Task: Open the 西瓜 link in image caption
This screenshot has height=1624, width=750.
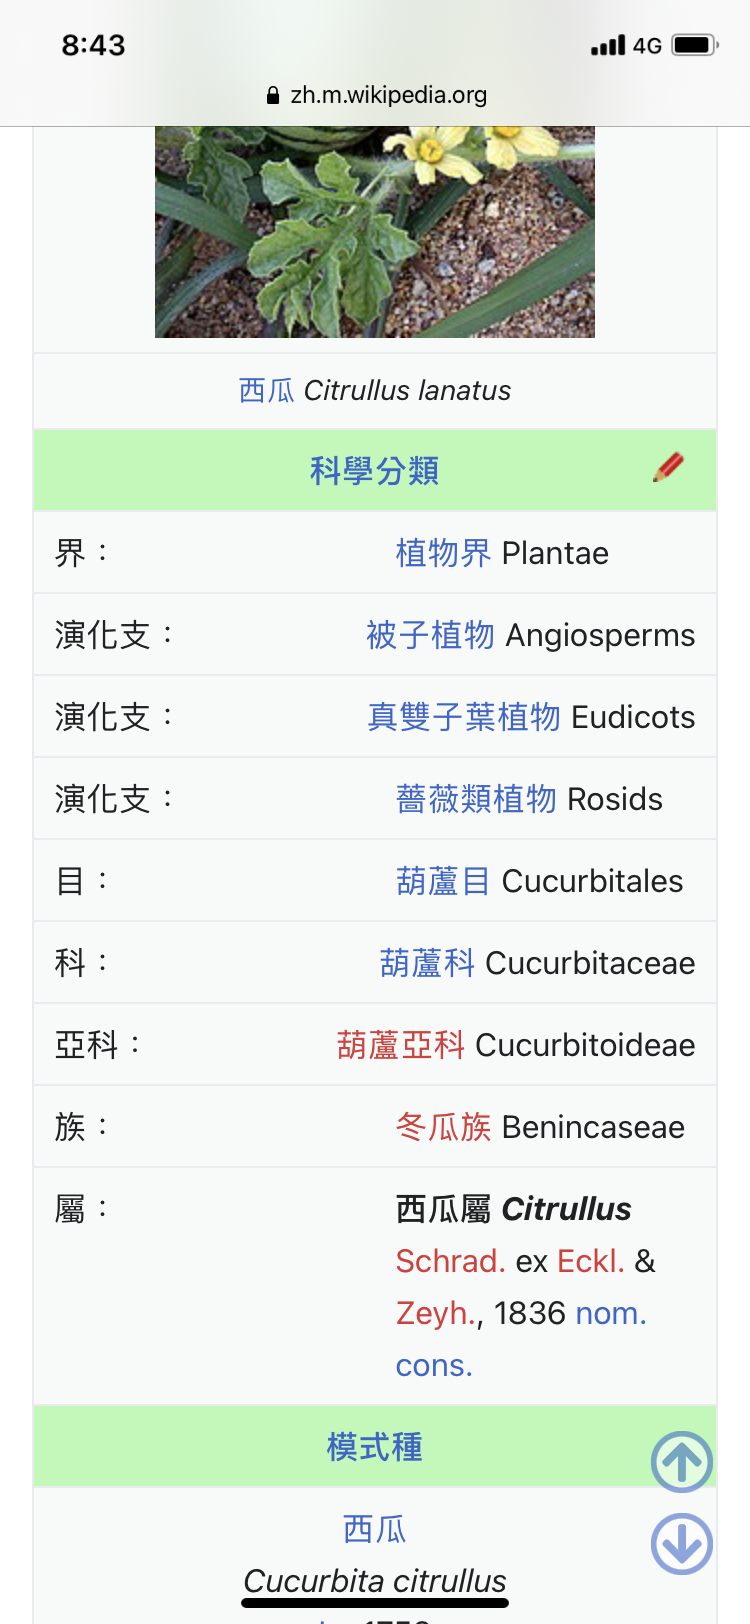Action: tap(266, 390)
